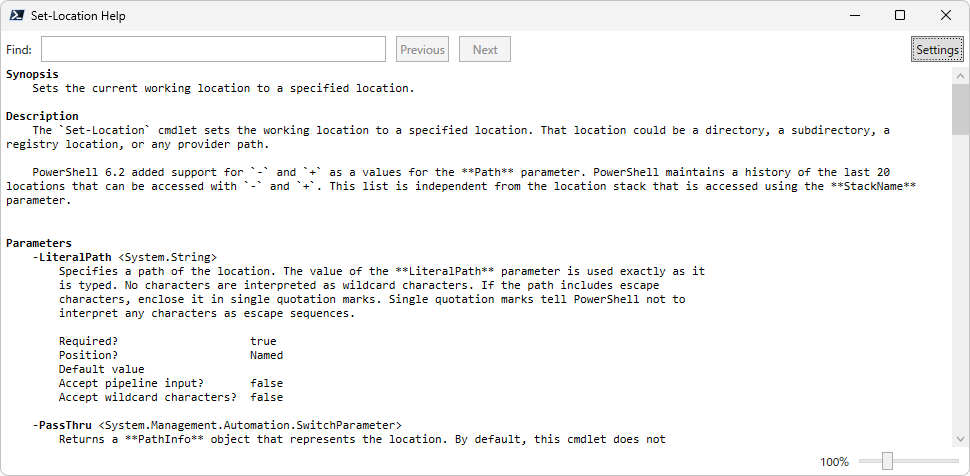Click the Description heading
The width and height of the screenshot is (970, 476).
42,116
